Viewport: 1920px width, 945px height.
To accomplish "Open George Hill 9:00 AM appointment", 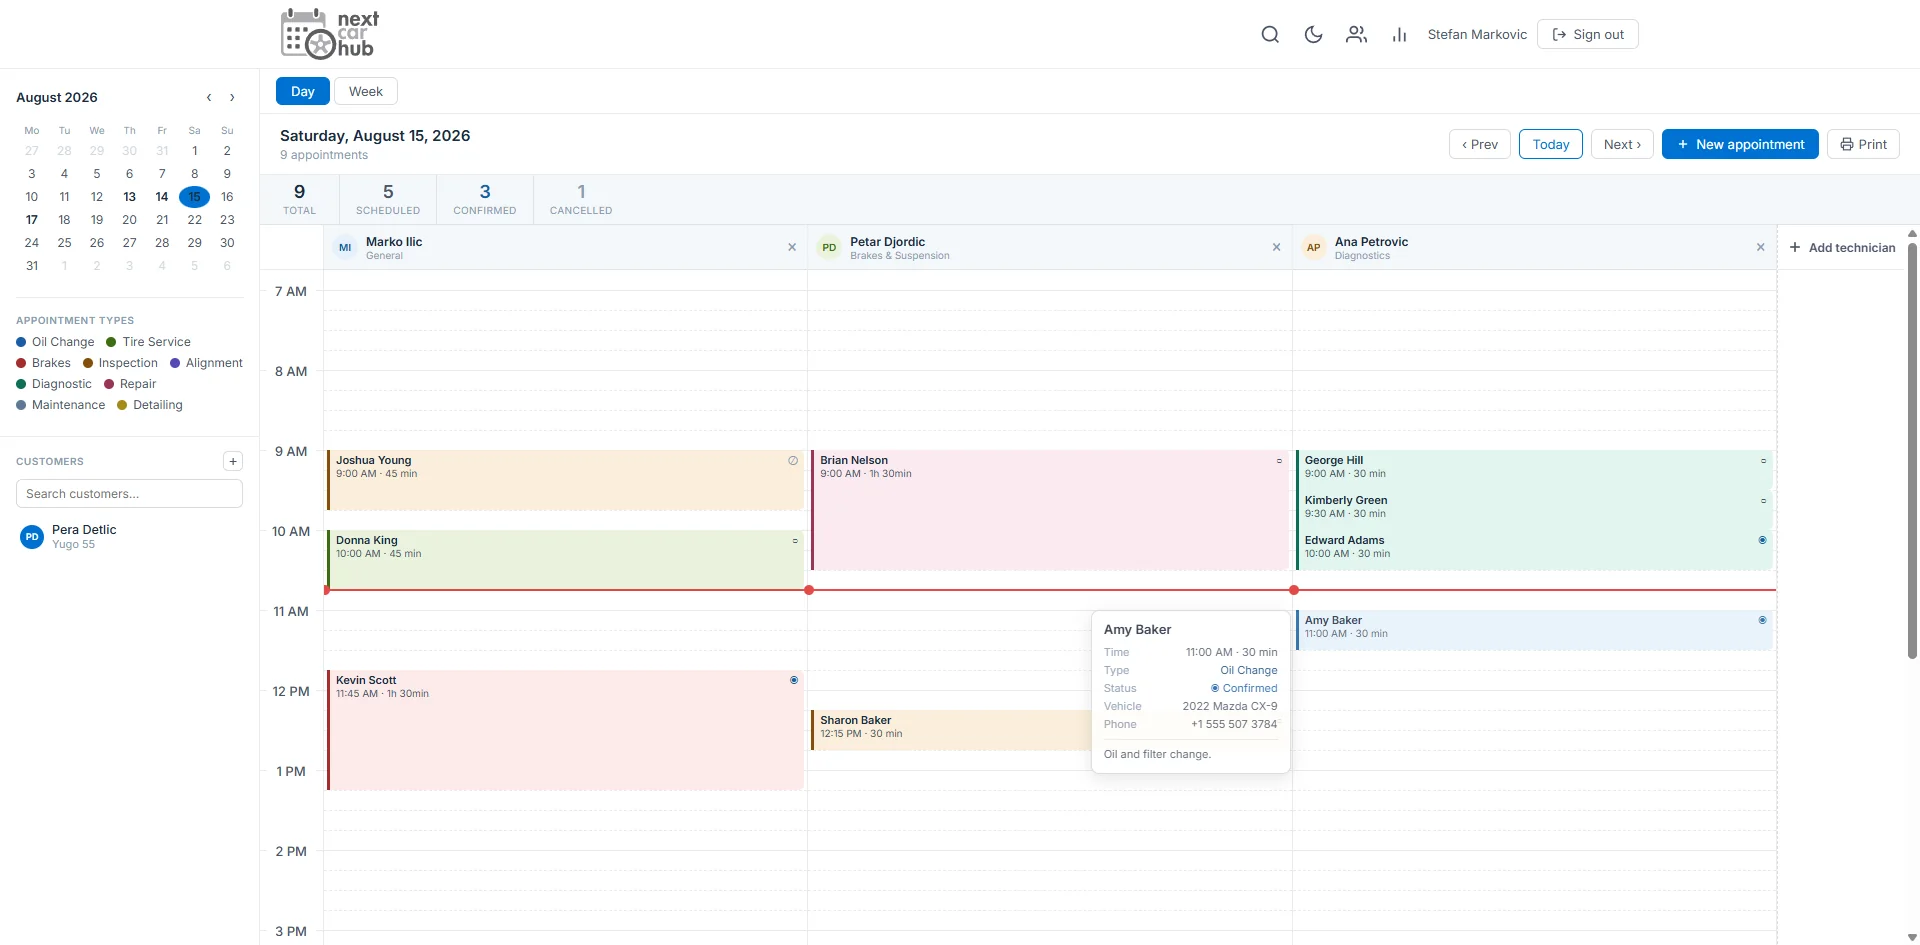I will 1534,470.
